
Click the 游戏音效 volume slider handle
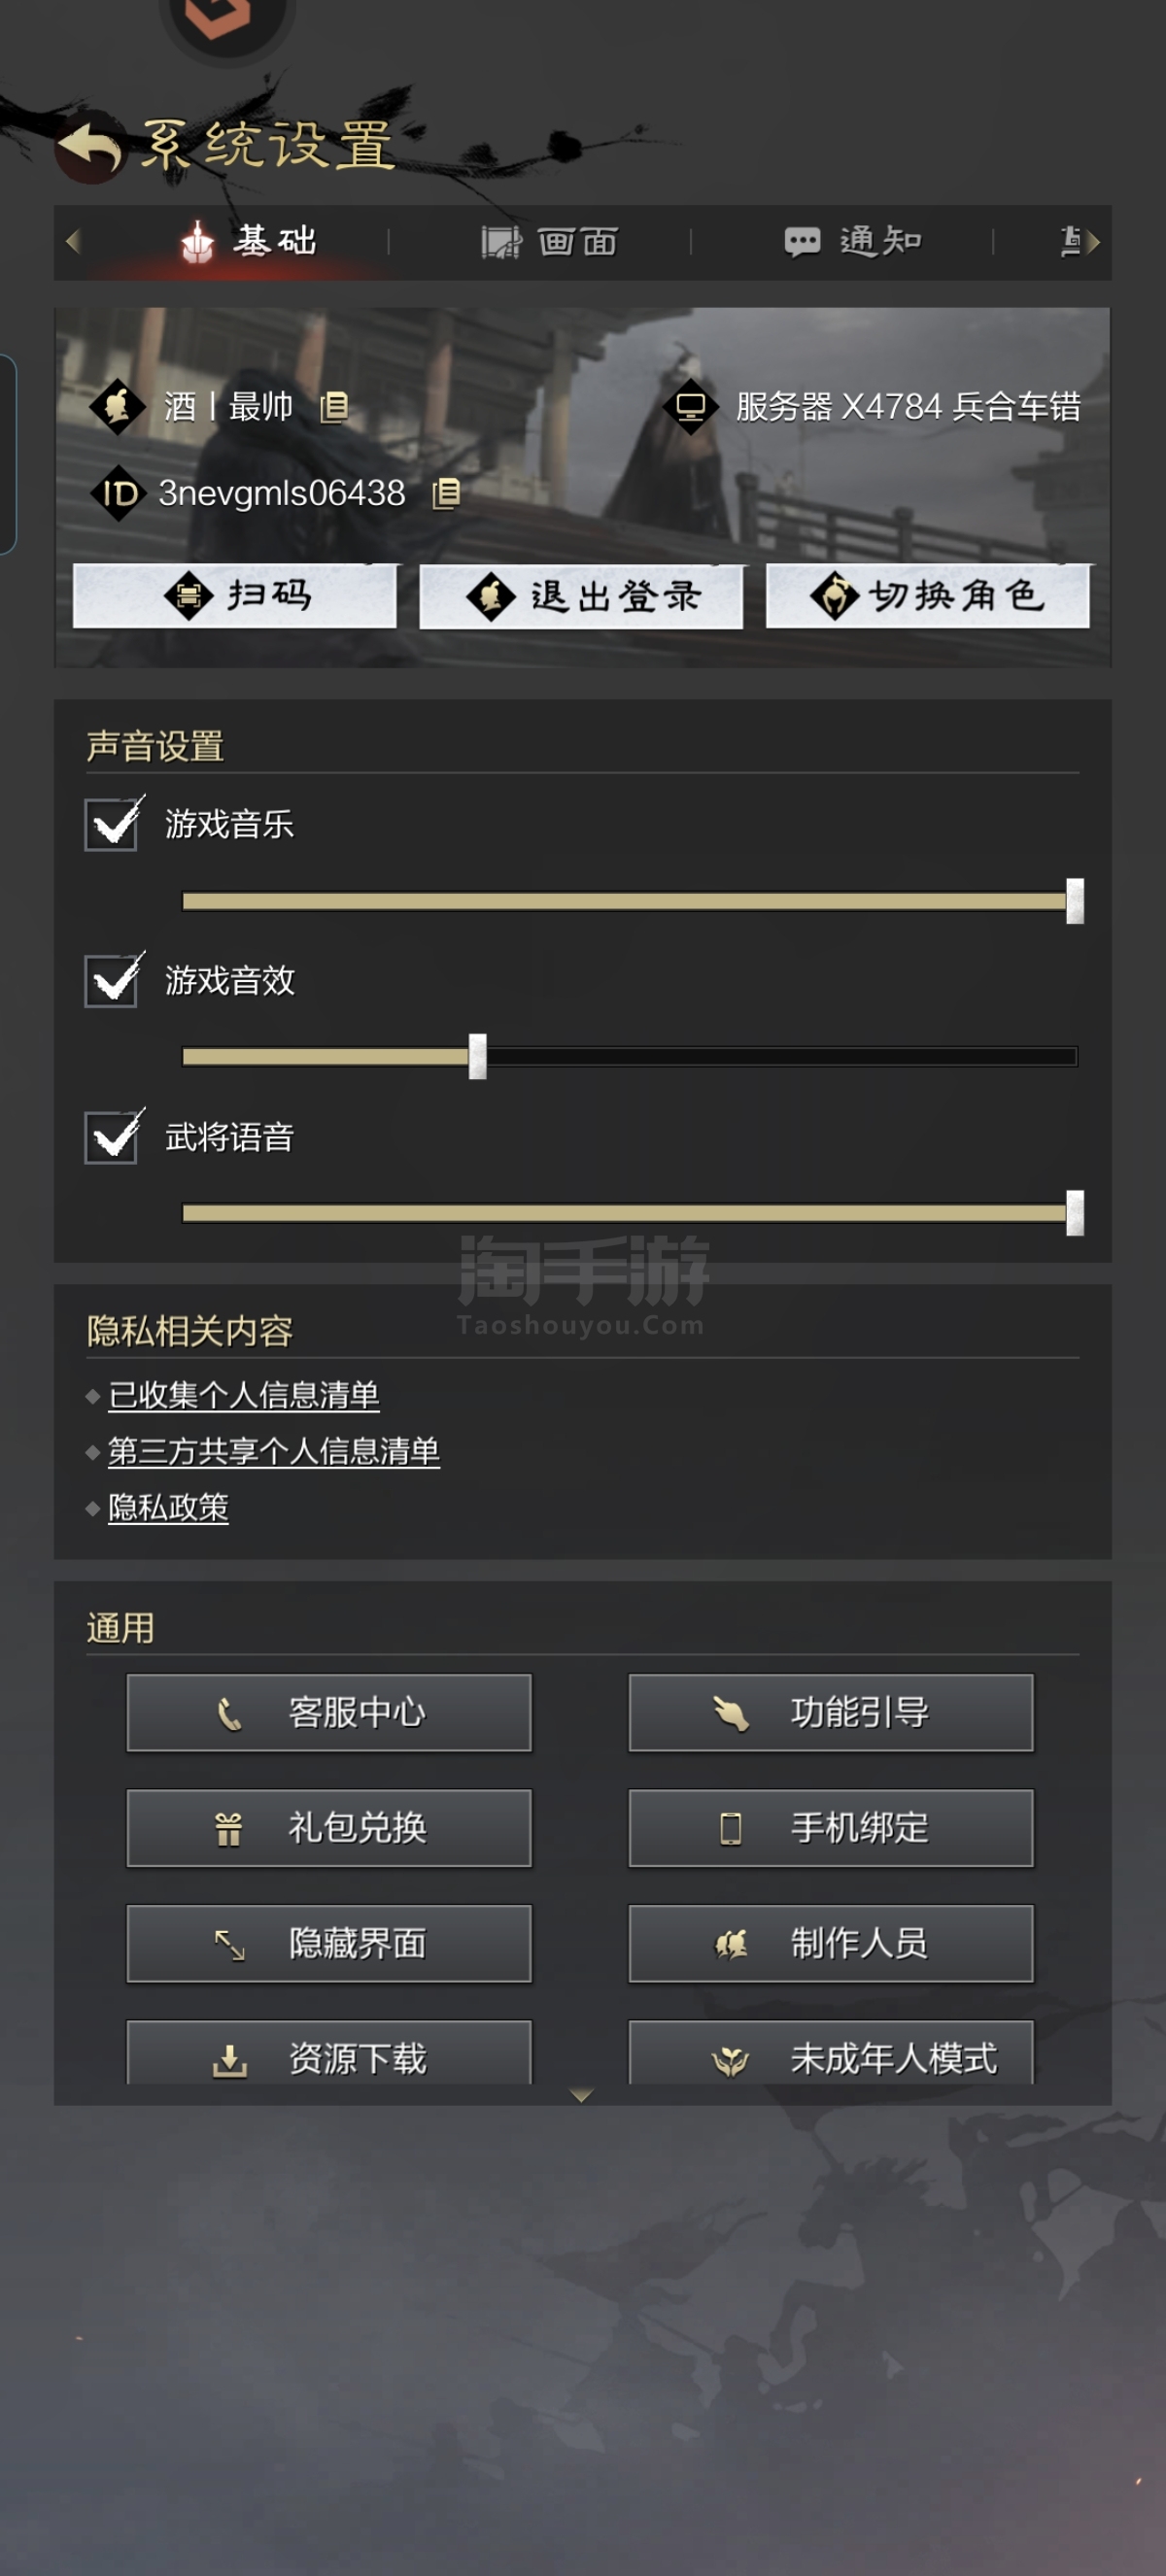point(478,1057)
